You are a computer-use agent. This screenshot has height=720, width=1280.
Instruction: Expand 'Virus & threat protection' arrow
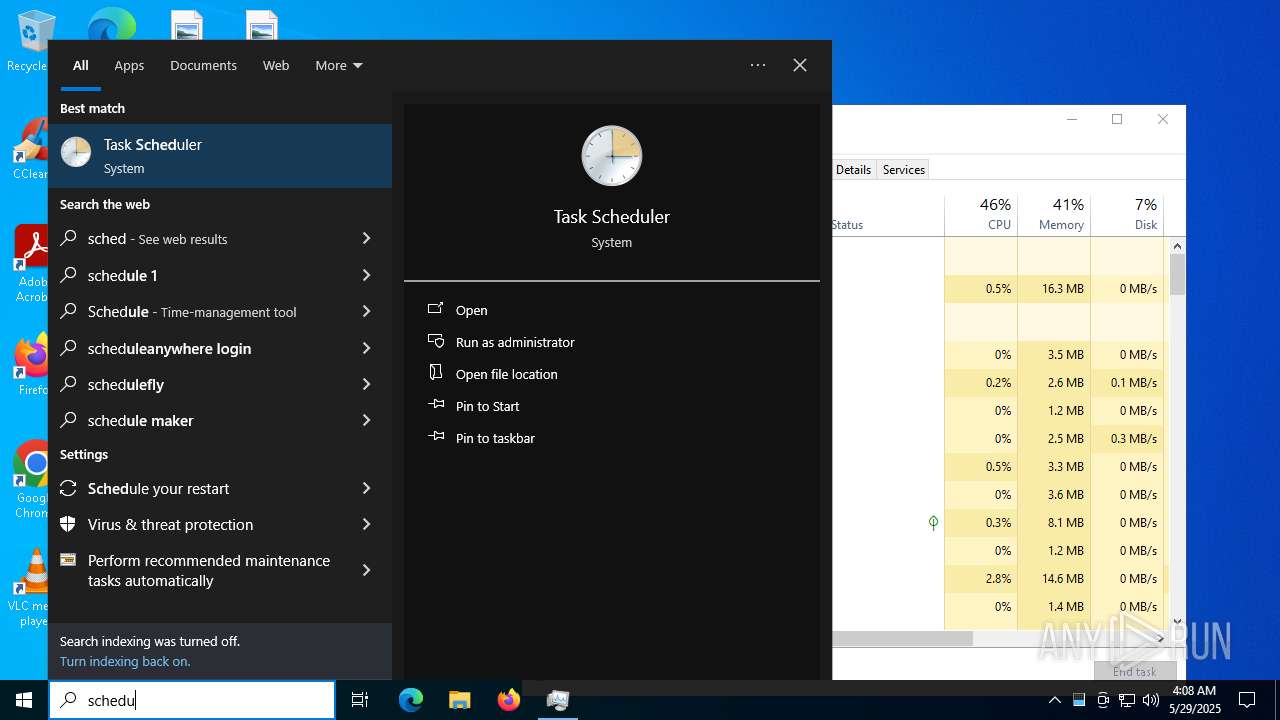[x=366, y=524]
